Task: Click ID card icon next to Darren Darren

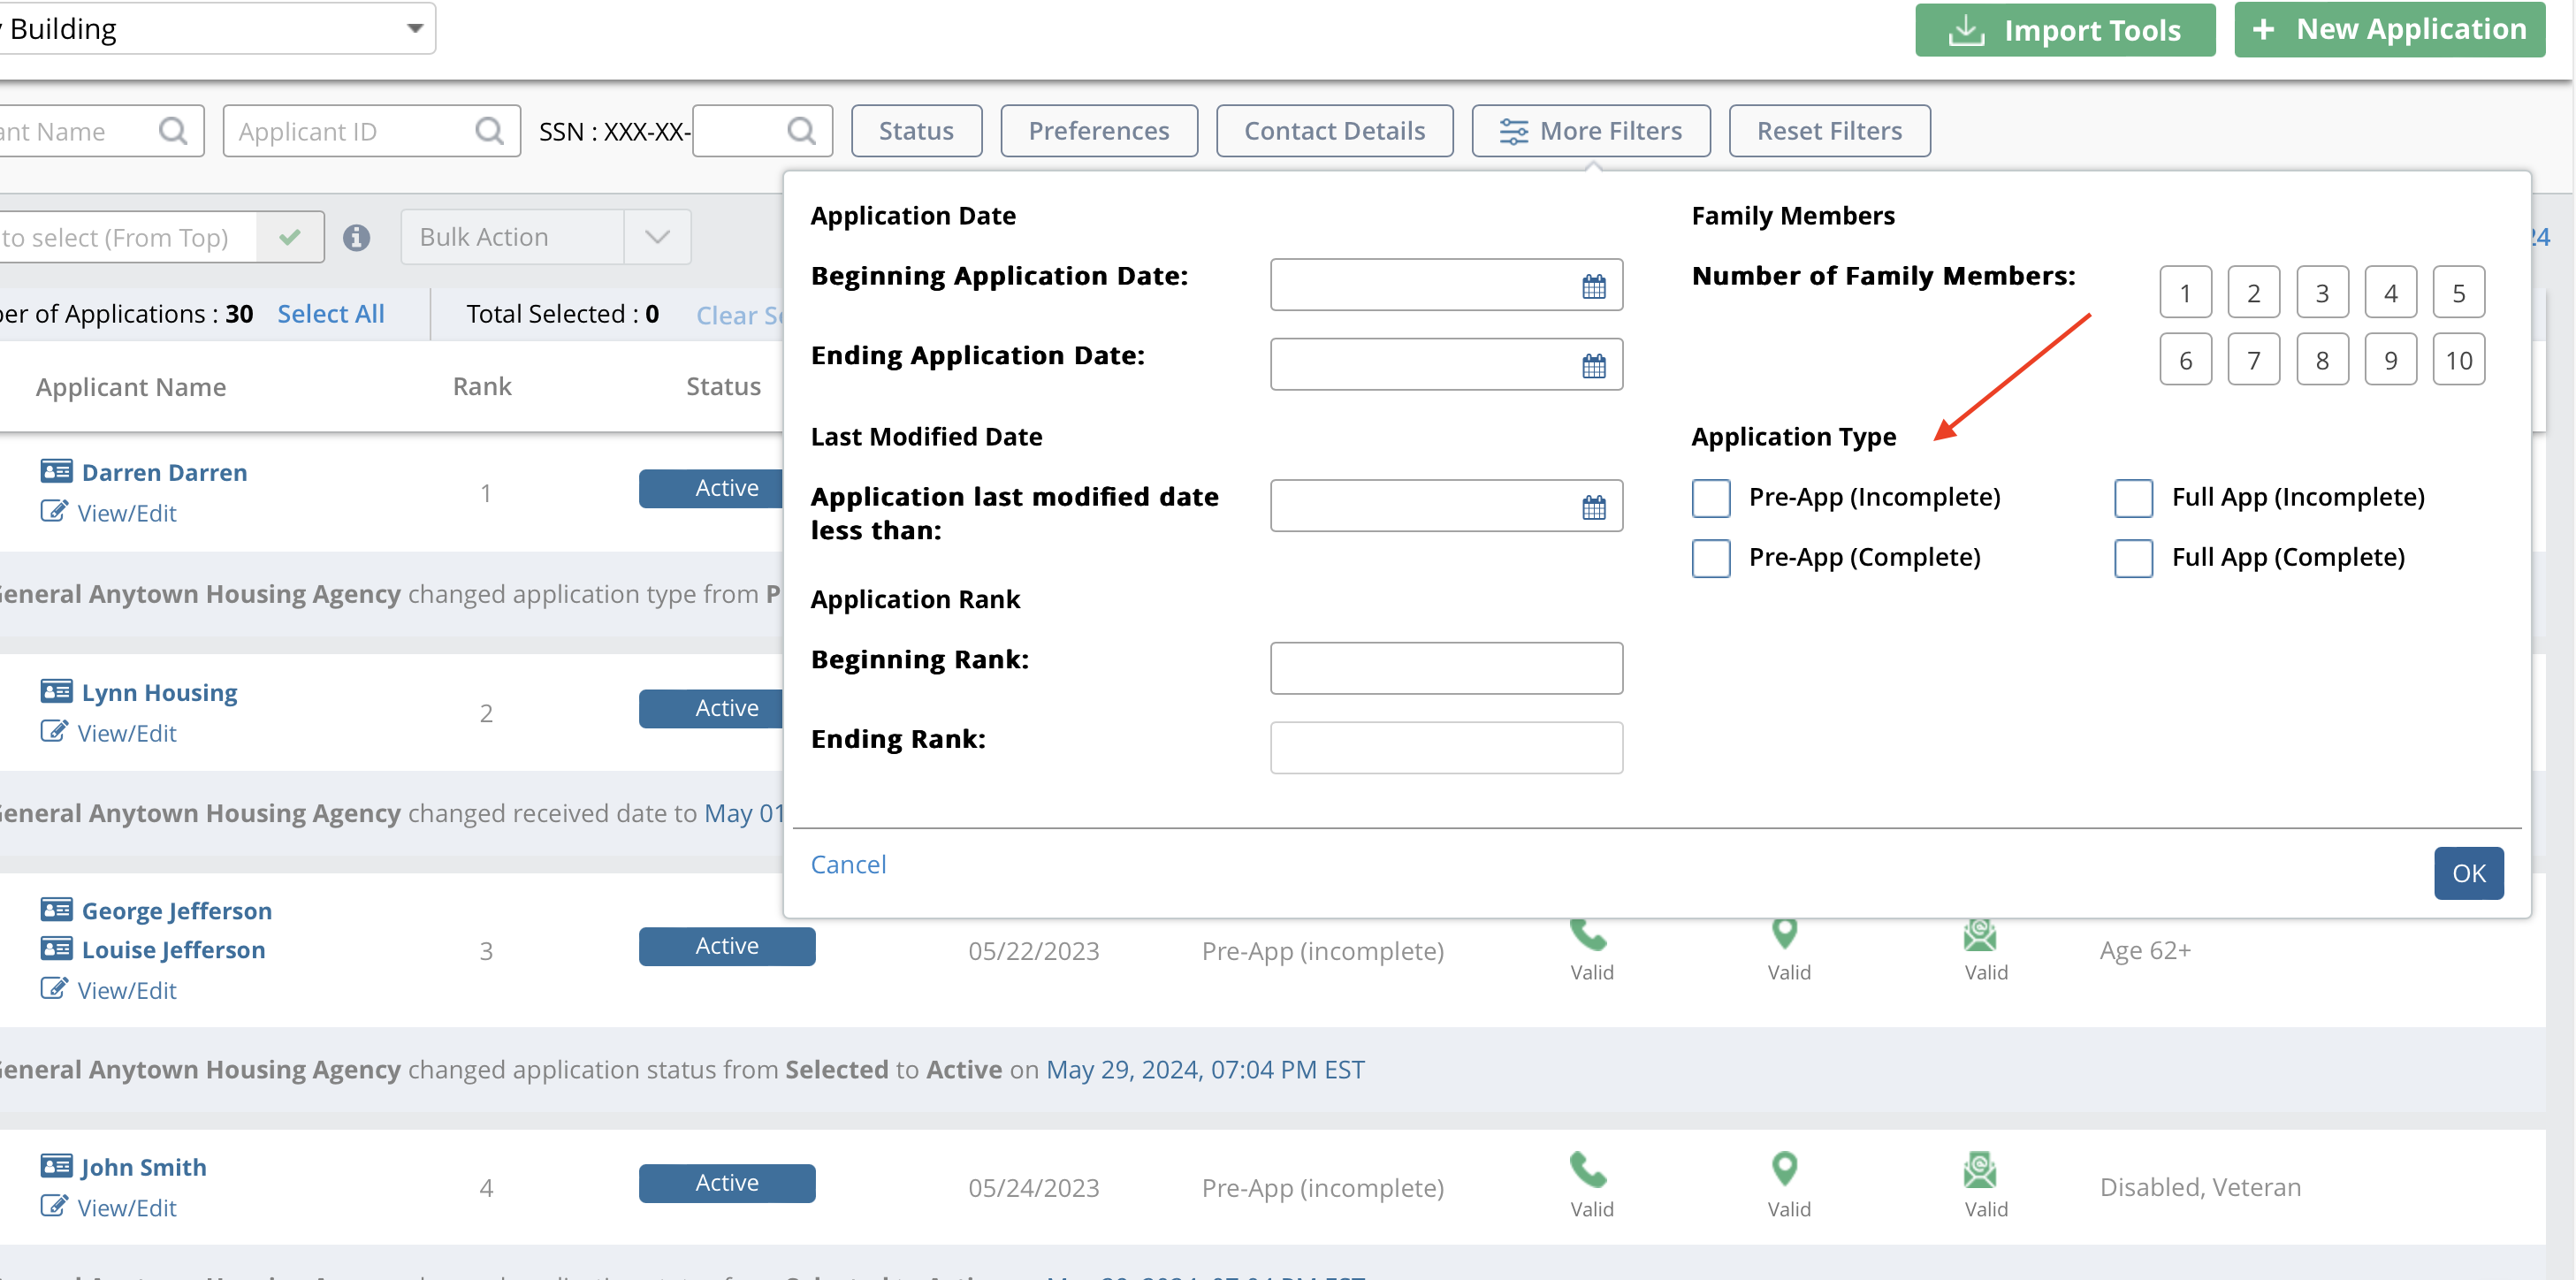Action: pyautogui.click(x=56, y=471)
